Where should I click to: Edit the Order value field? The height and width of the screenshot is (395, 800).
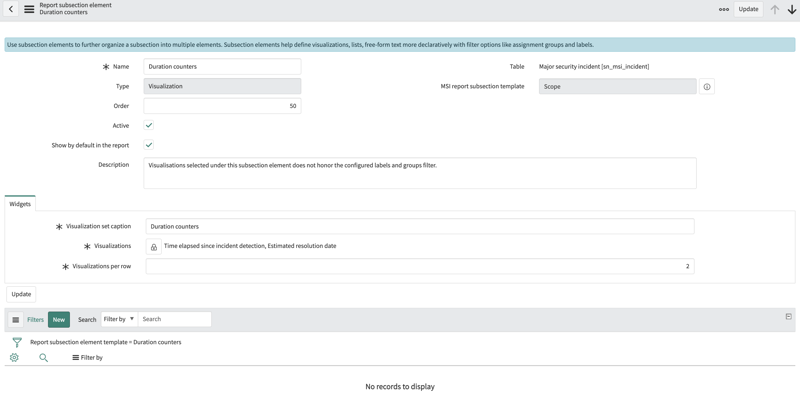[222, 106]
